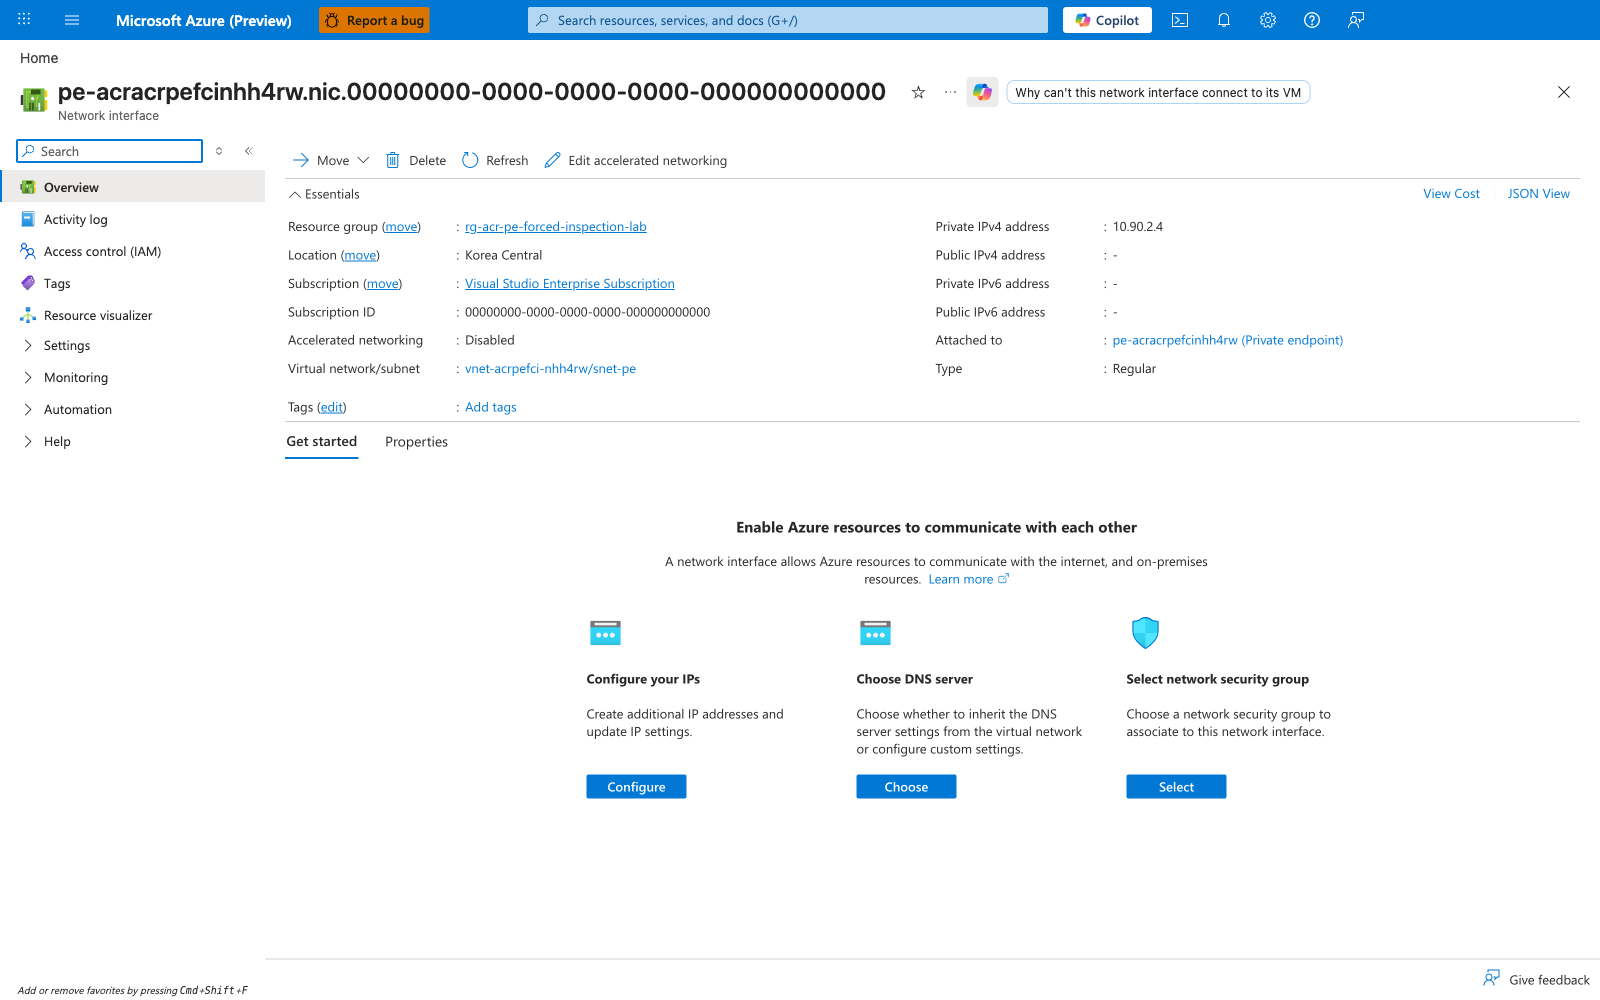Focus the global search resources field
Image resolution: width=1600 pixels, height=1000 pixels.
[788, 20]
